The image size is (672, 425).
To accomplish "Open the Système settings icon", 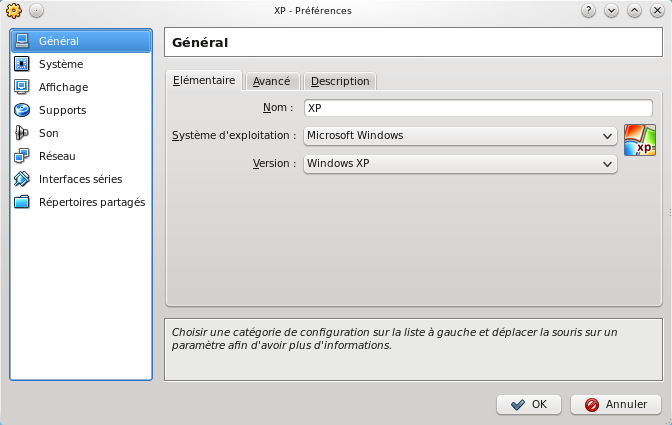I will coord(22,64).
